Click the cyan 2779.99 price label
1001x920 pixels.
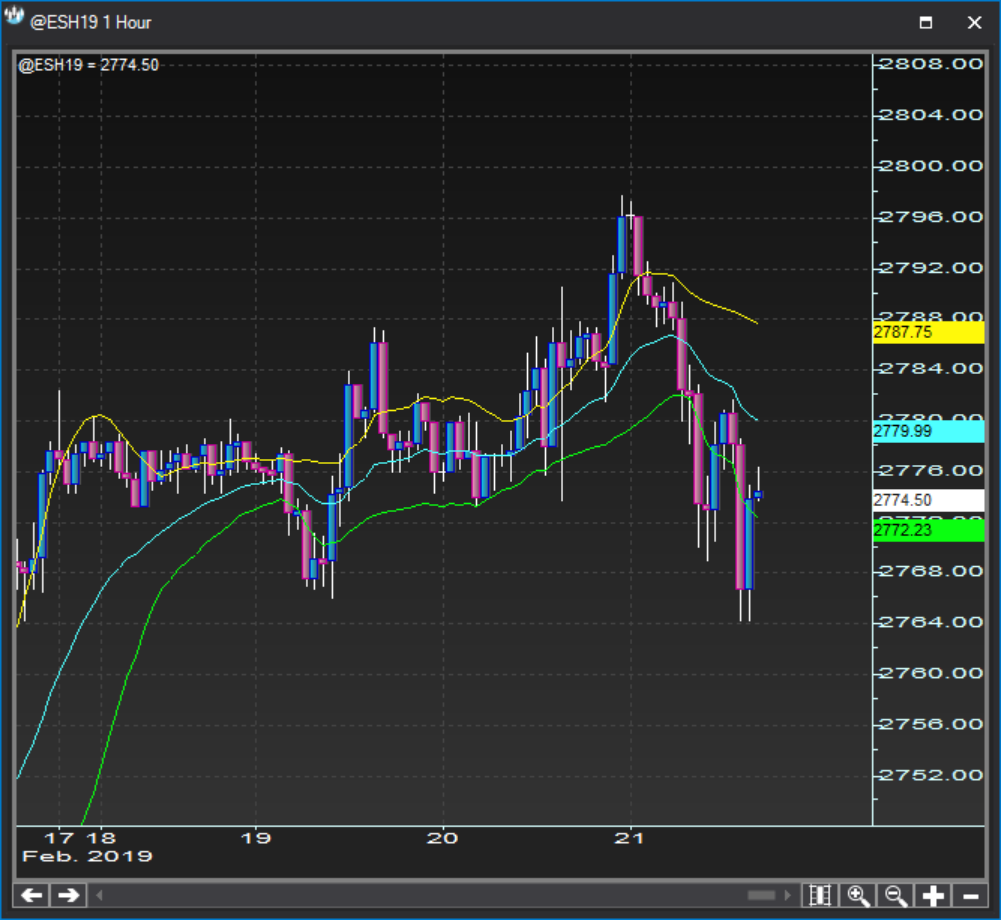(928, 432)
